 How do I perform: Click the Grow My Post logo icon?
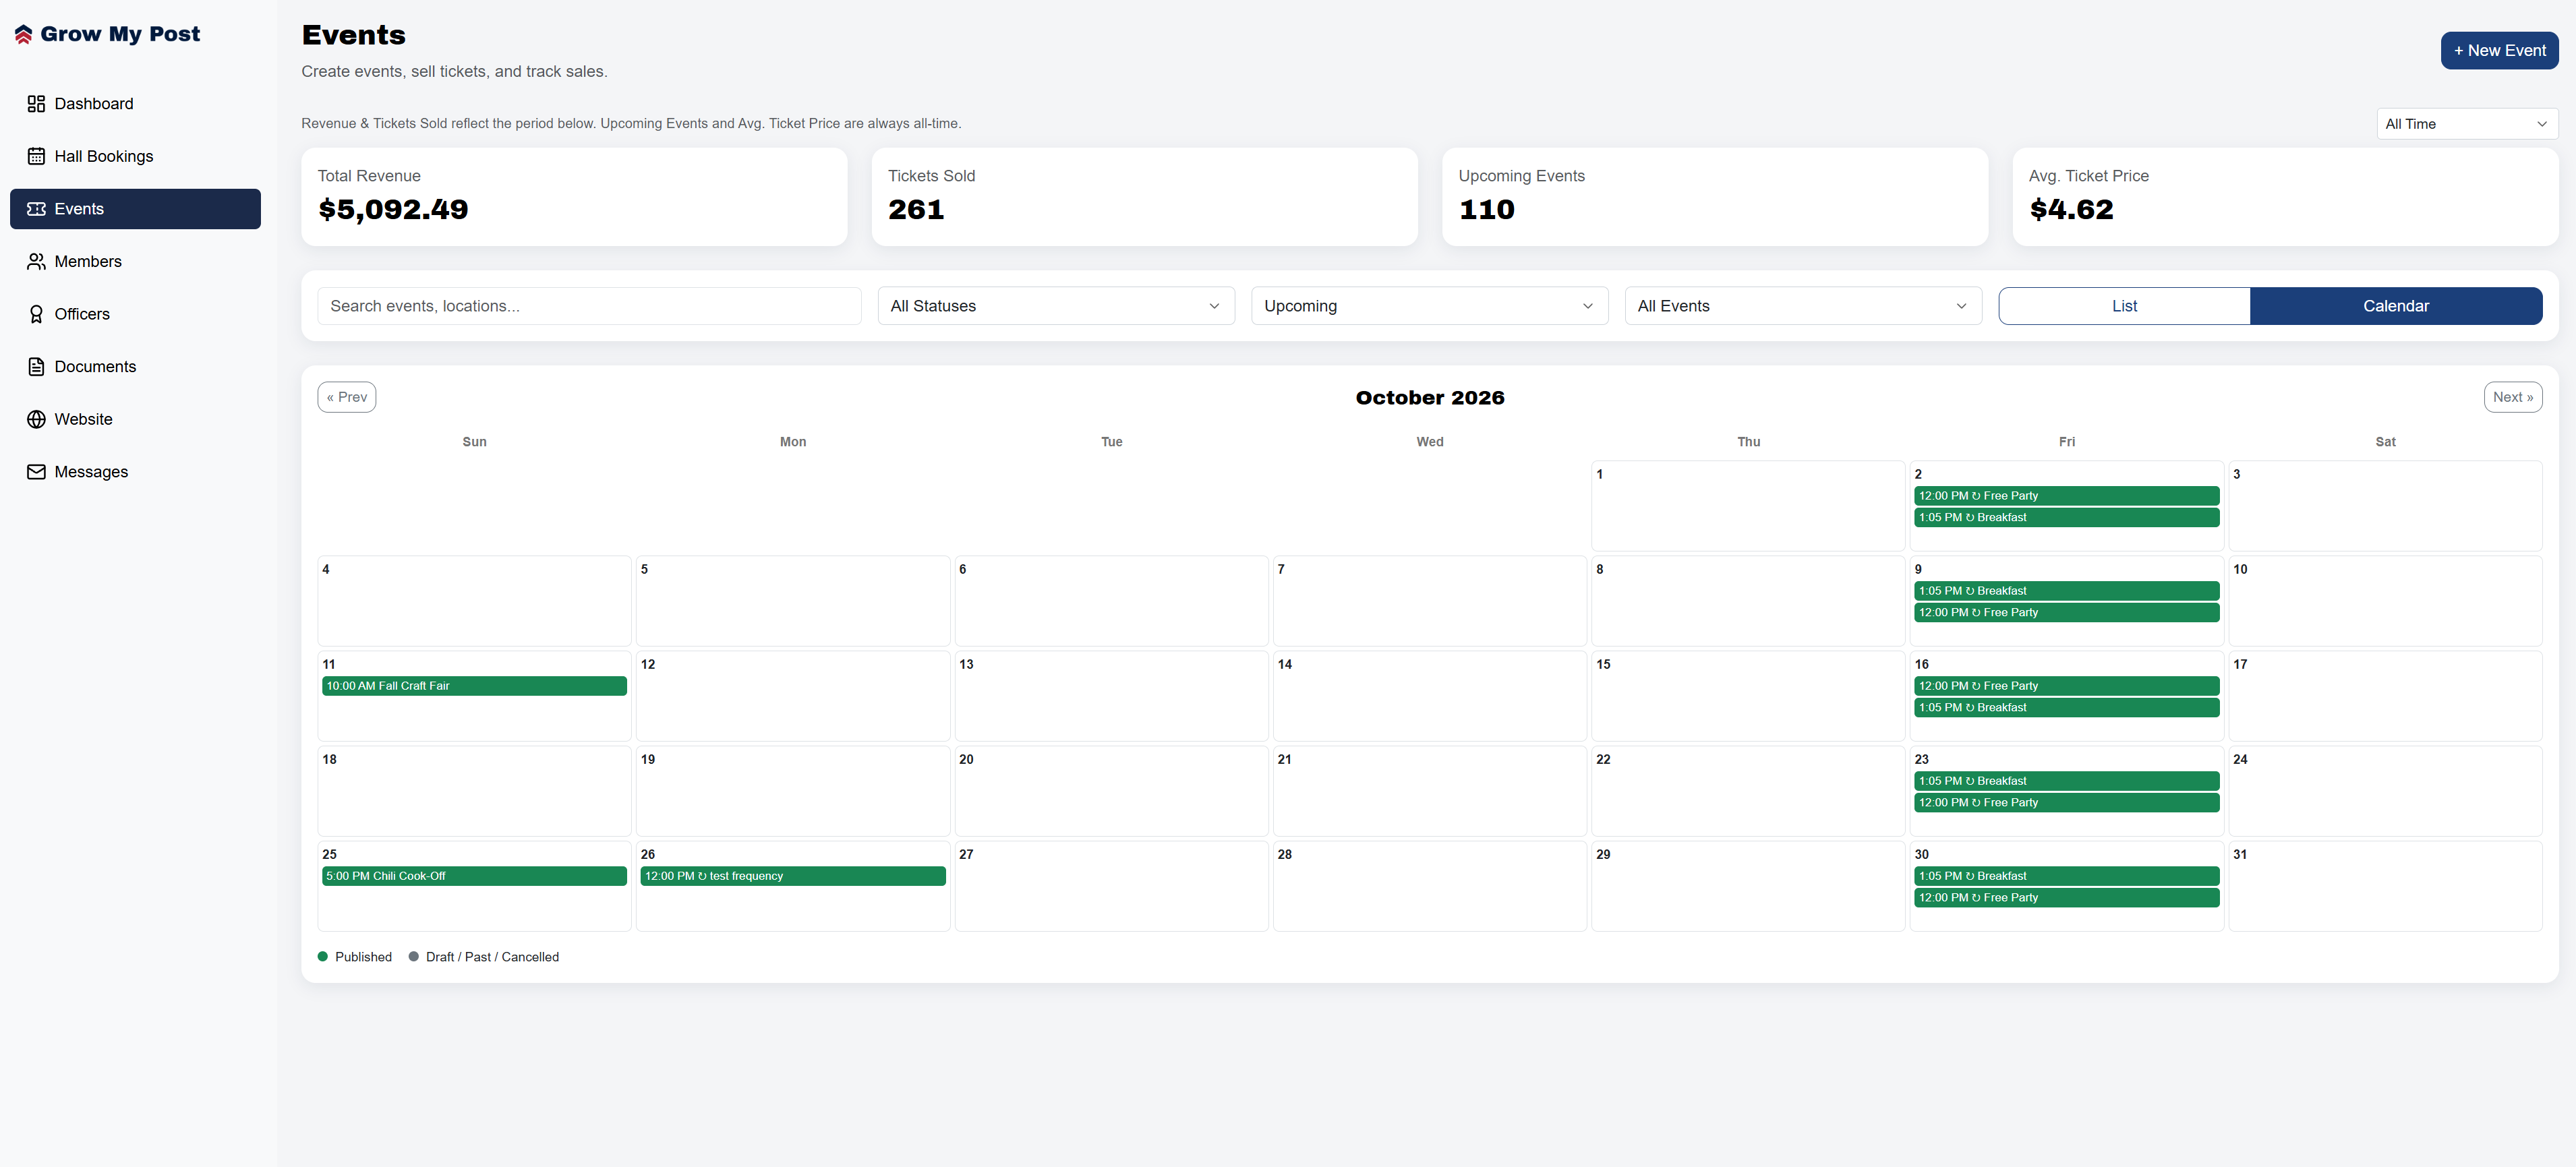tap(24, 34)
